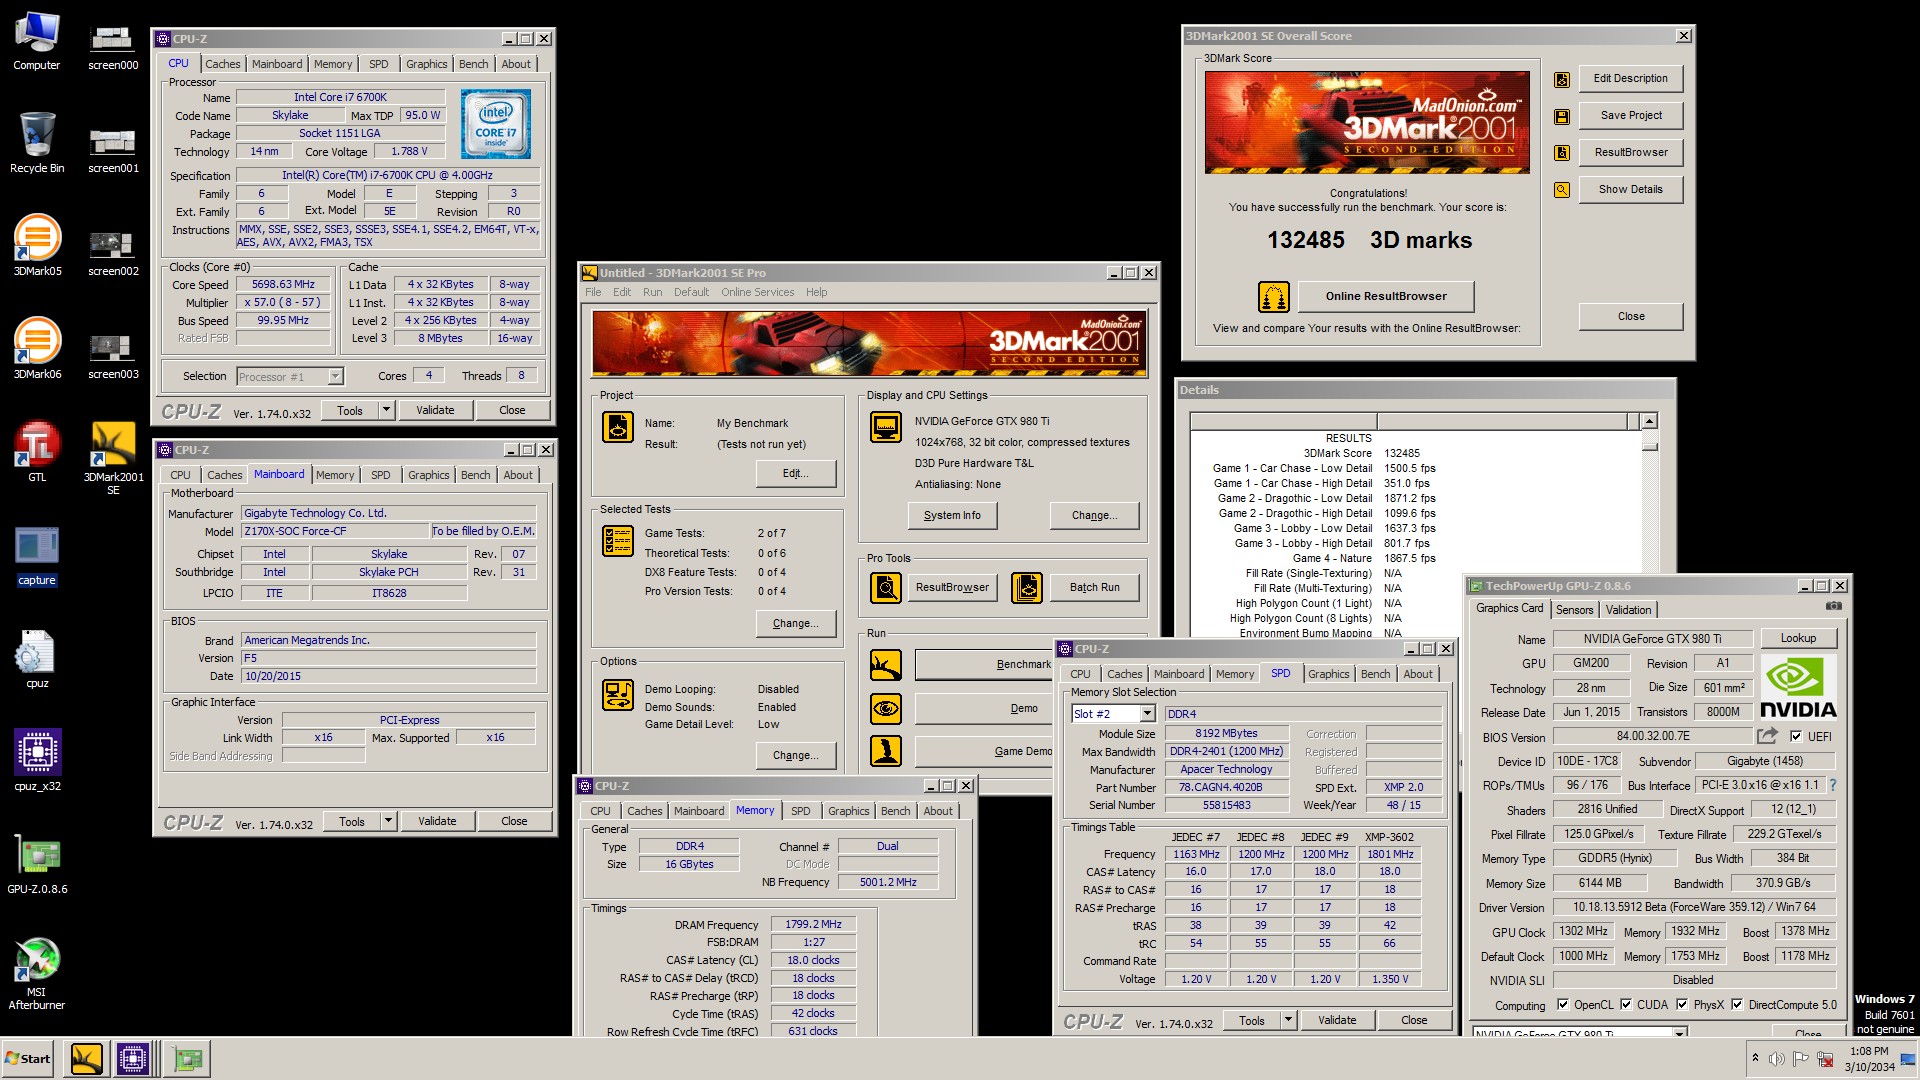Click the Demo eye icon
This screenshot has height=1080, width=1920.
pos(885,709)
